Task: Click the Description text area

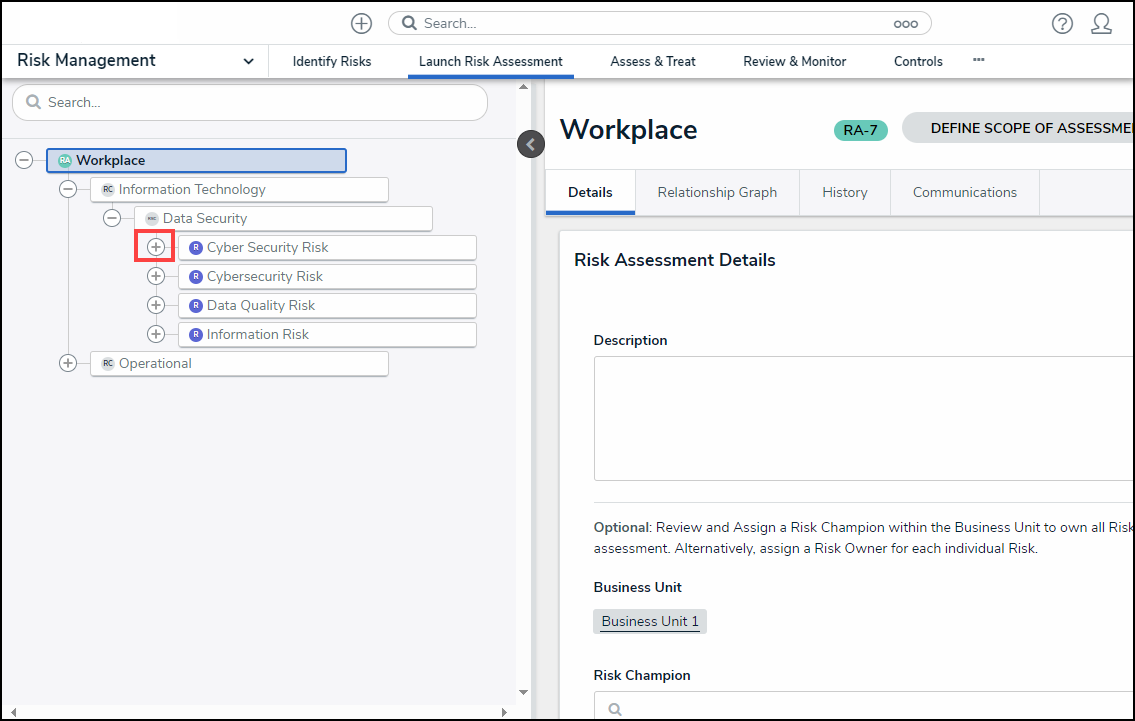Action: [860, 418]
